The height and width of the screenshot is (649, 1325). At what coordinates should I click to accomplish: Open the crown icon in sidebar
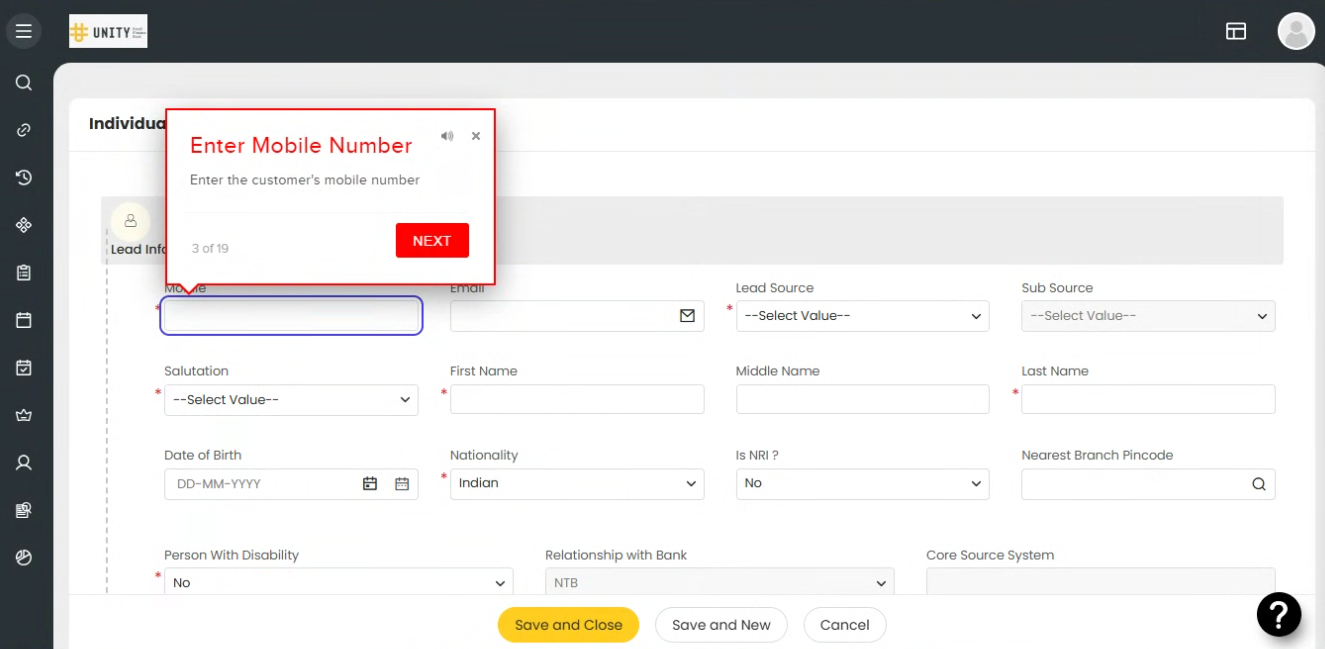point(24,415)
